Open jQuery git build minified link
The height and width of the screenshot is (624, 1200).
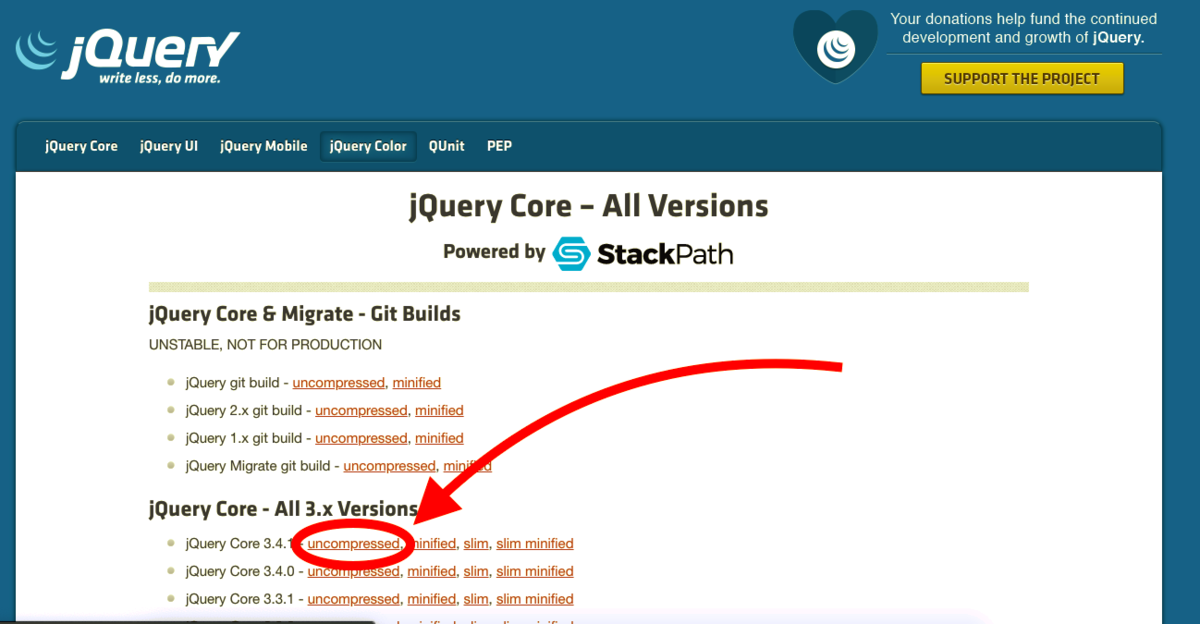pyautogui.click(x=417, y=383)
